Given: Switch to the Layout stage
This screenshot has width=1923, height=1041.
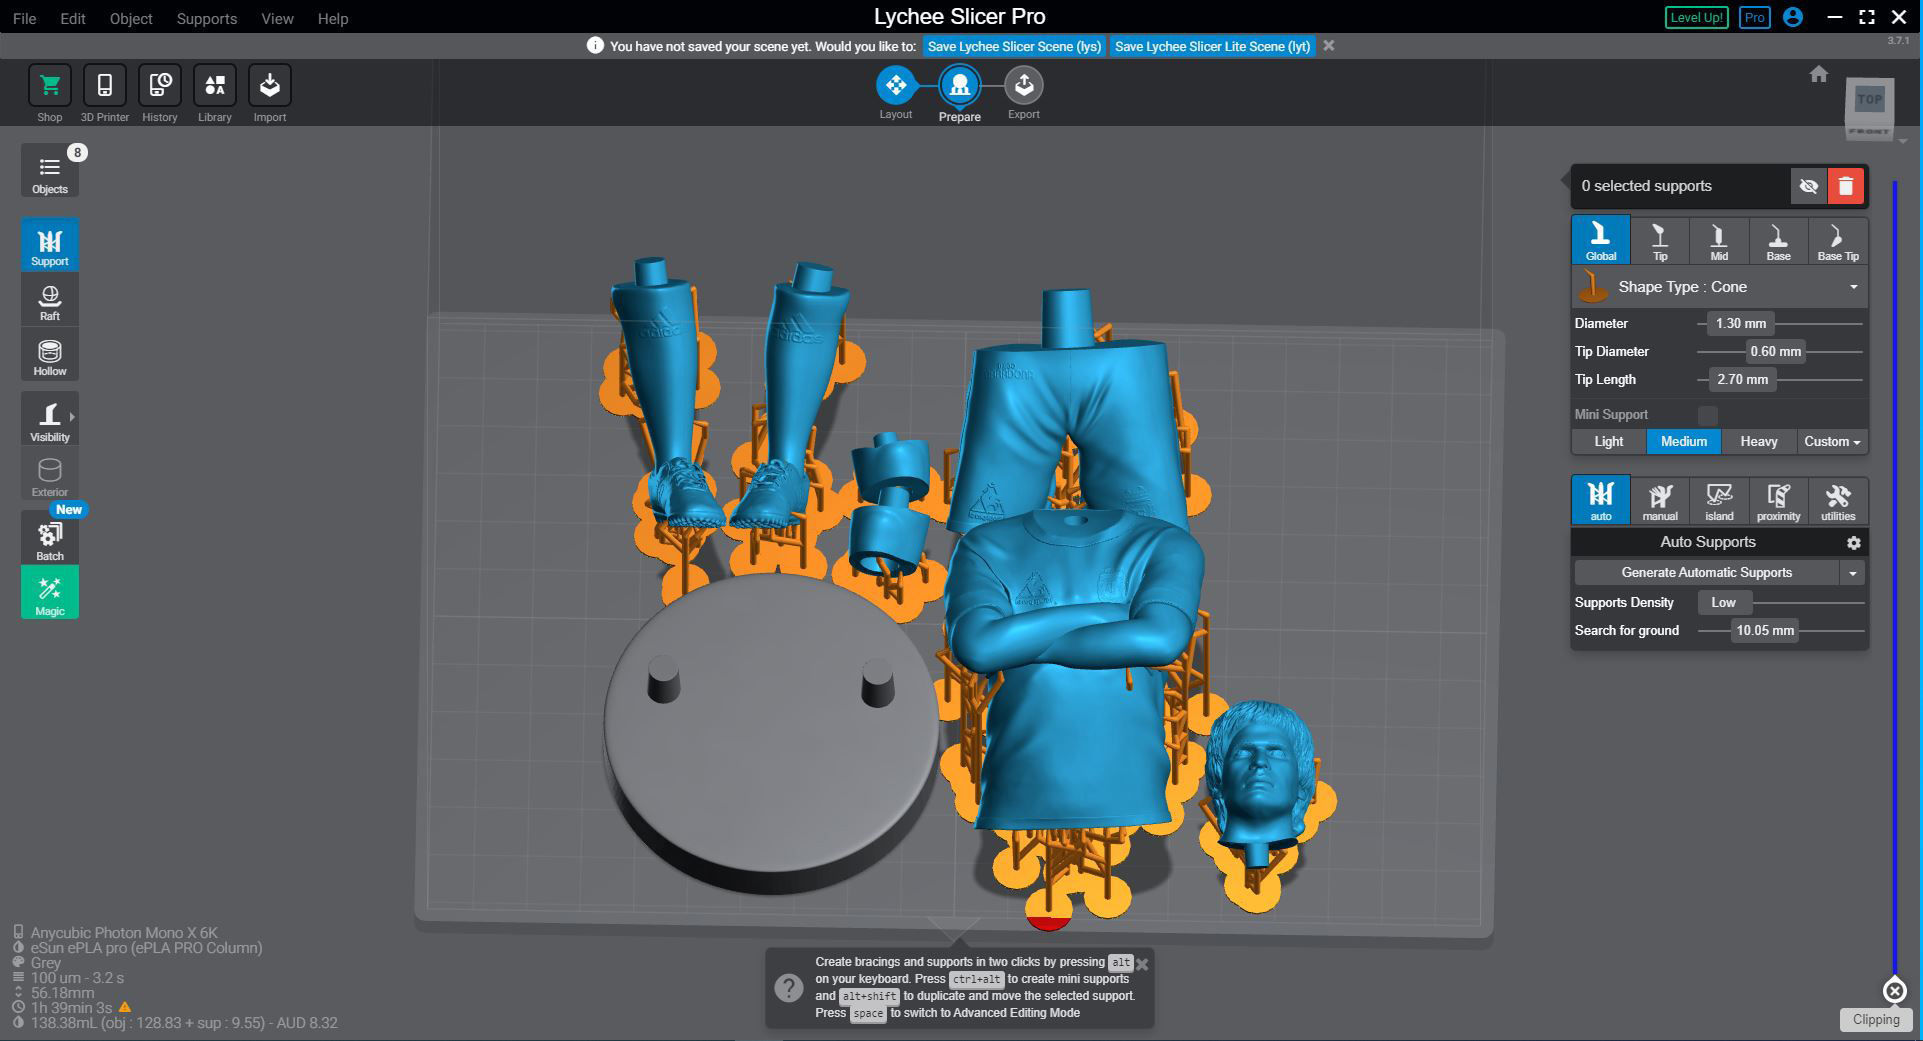Looking at the screenshot, I should point(896,86).
